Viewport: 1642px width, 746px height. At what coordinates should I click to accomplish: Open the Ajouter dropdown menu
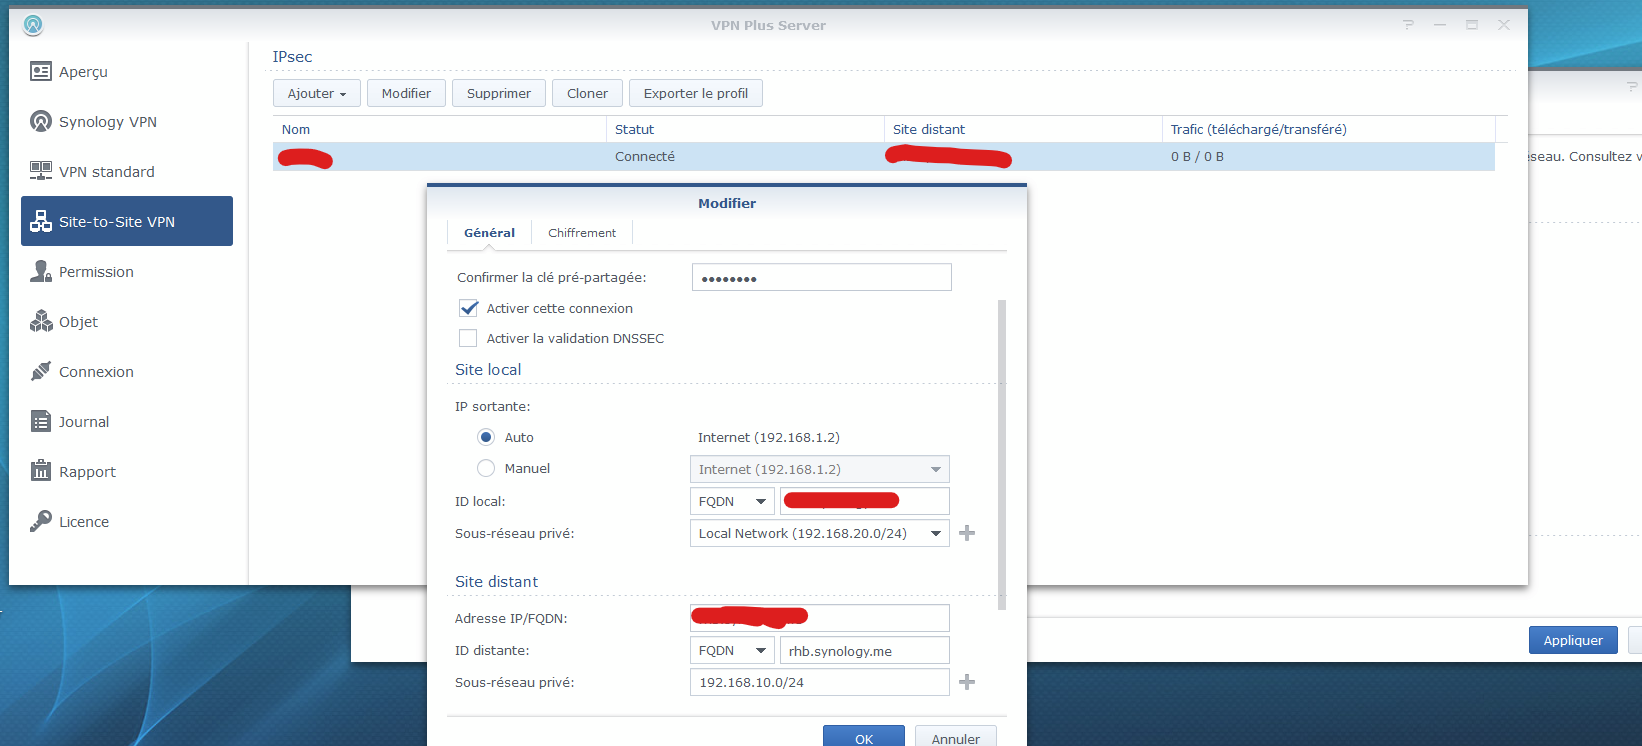pos(317,93)
